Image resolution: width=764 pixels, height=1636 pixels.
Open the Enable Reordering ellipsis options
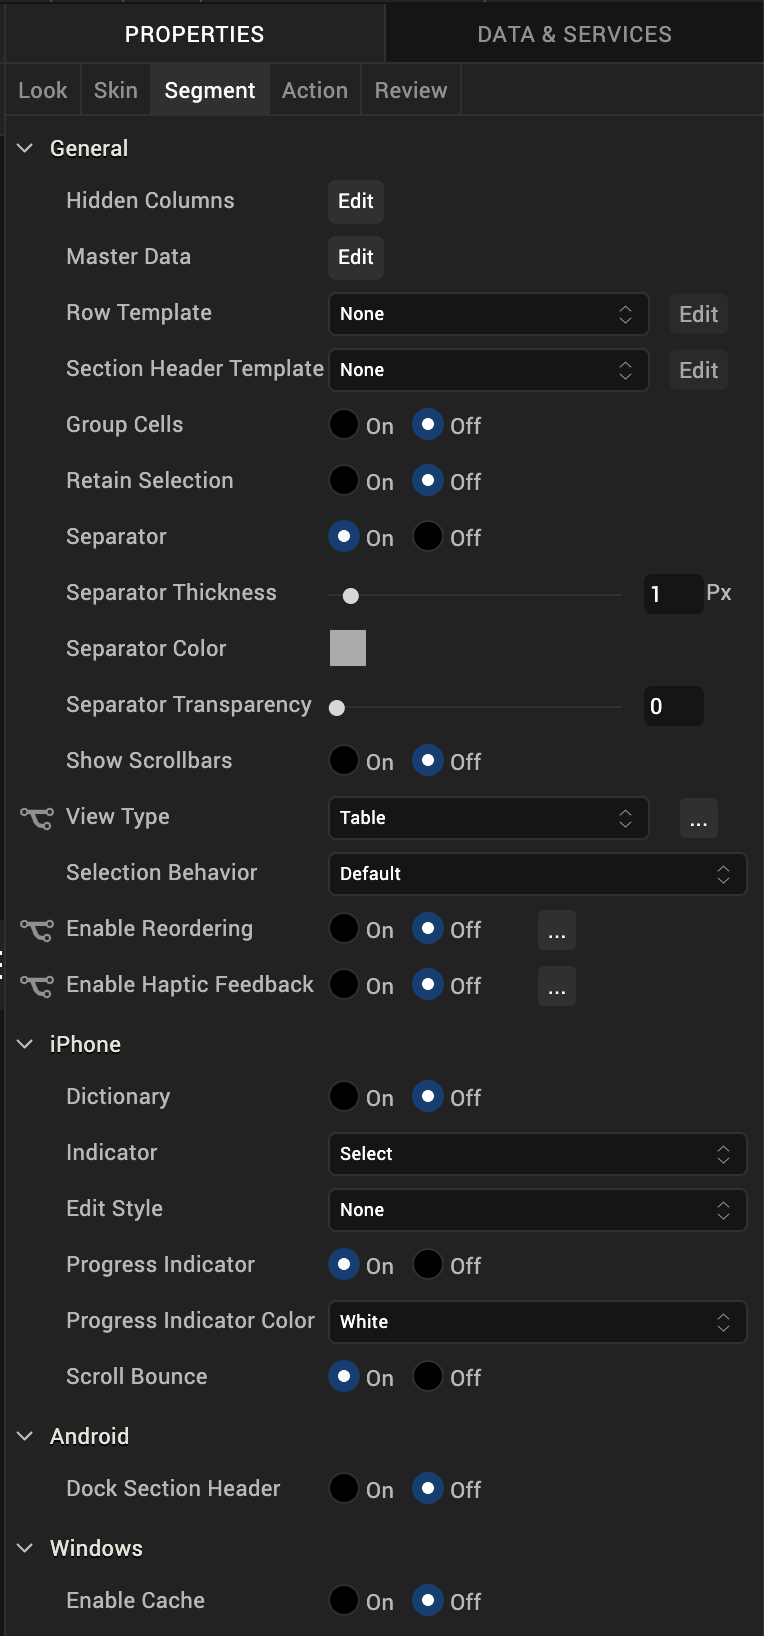pyautogui.click(x=557, y=930)
